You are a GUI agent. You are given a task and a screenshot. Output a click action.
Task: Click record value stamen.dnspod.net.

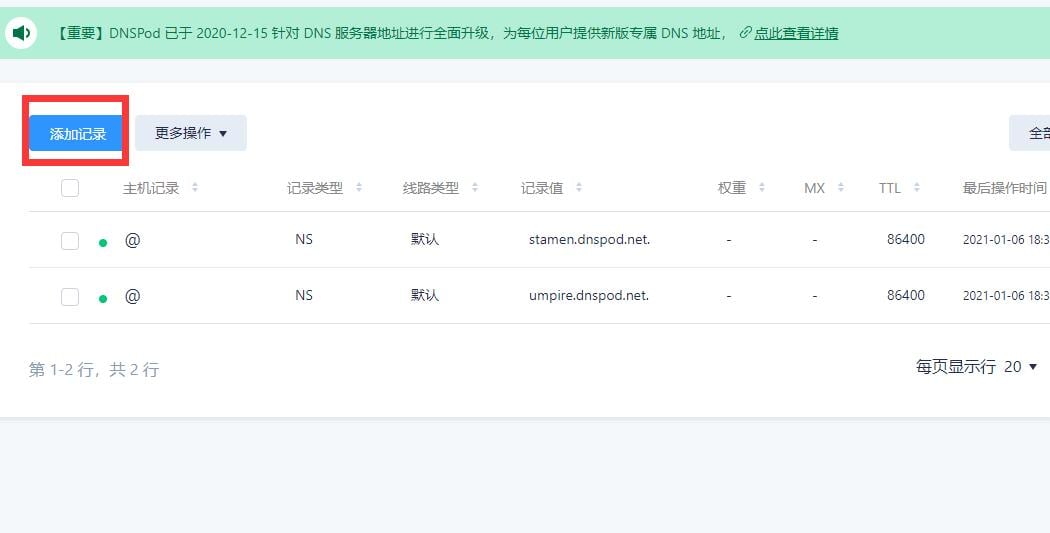(589, 239)
